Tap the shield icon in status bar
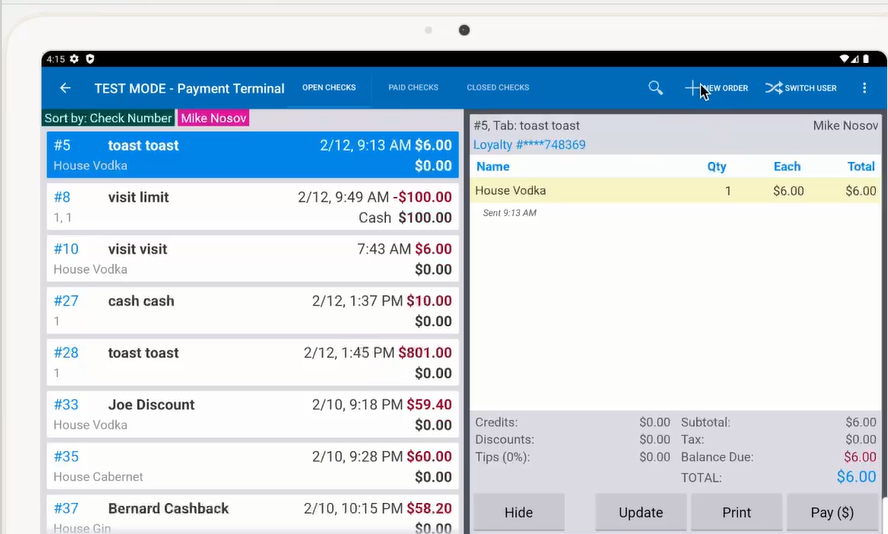888x534 pixels. pyautogui.click(x=89, y=59)
